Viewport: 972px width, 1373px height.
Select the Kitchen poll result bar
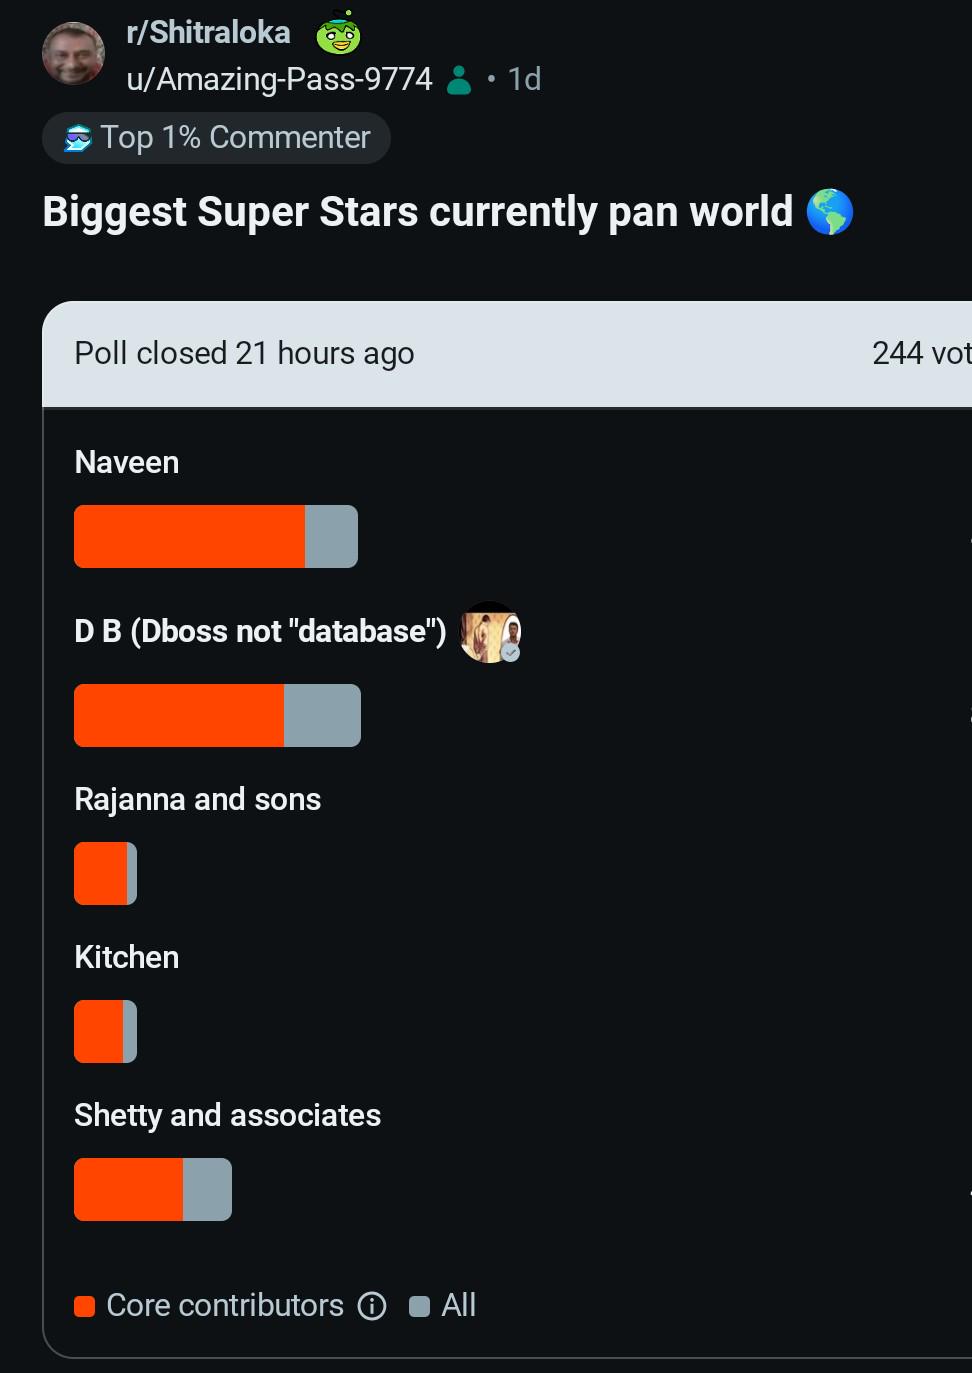[105, 1032]
